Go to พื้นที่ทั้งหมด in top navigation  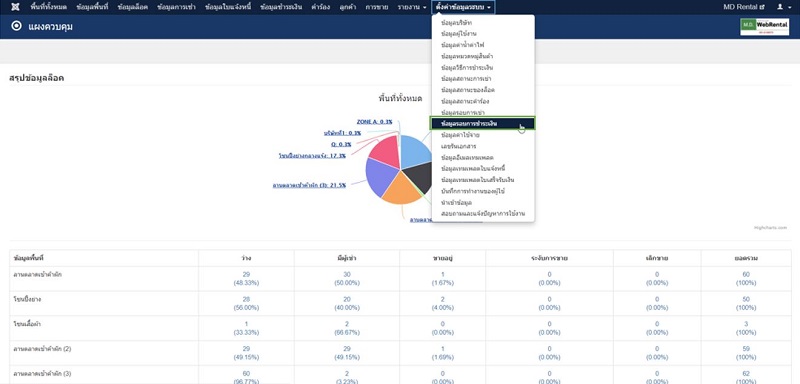pyautogui.click(x=48, y=7)
